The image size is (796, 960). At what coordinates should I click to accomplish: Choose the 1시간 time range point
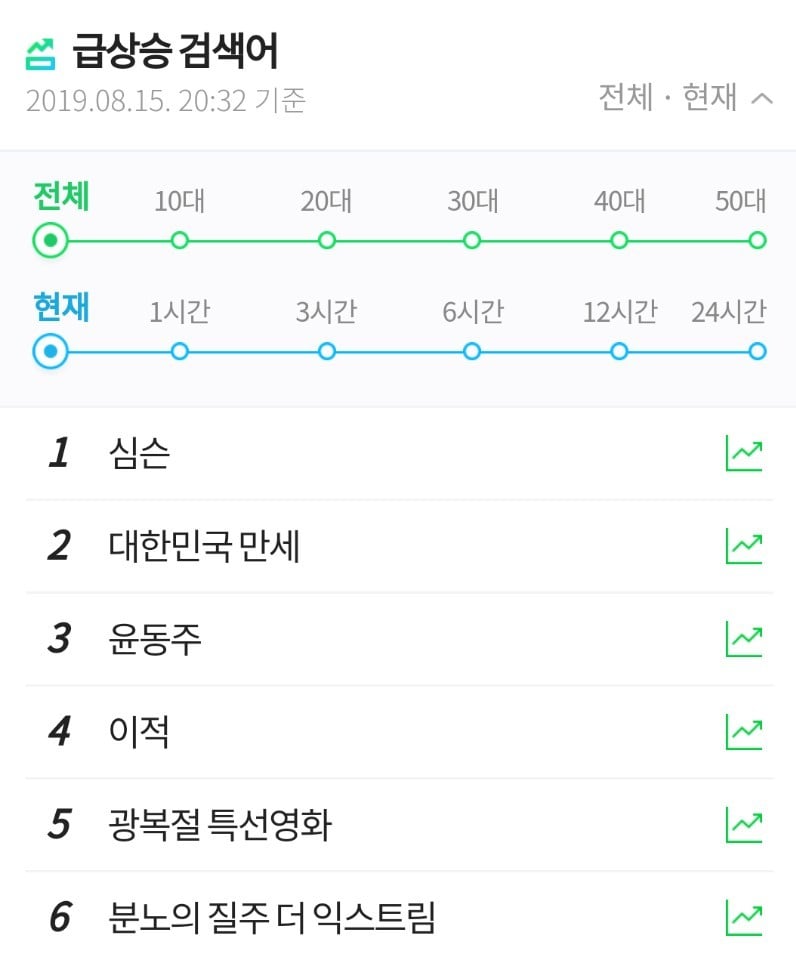coord(180,351)
